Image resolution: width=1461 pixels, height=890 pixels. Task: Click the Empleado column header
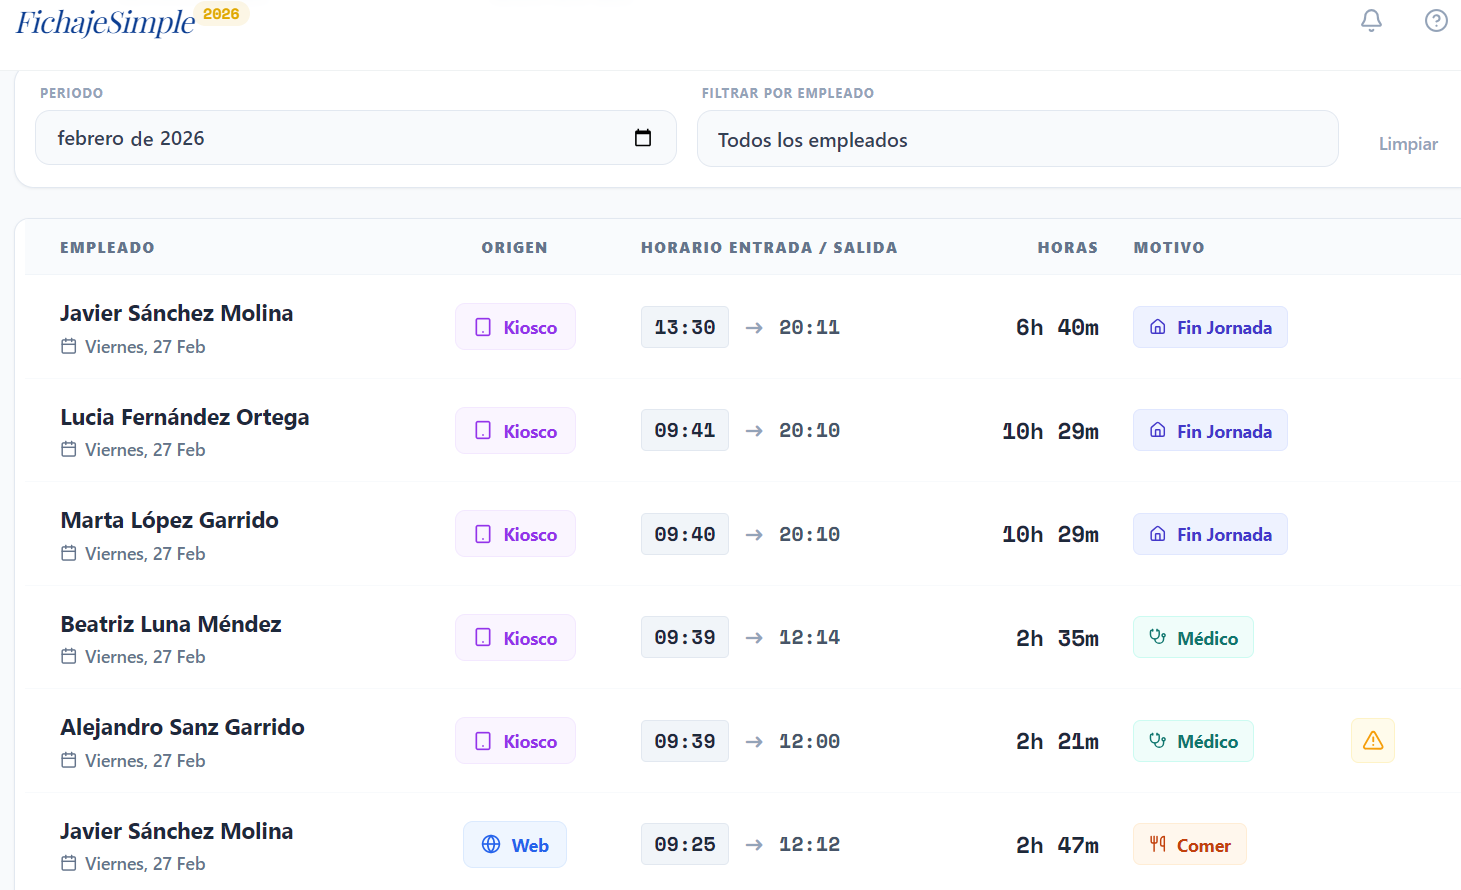point(107,248)
